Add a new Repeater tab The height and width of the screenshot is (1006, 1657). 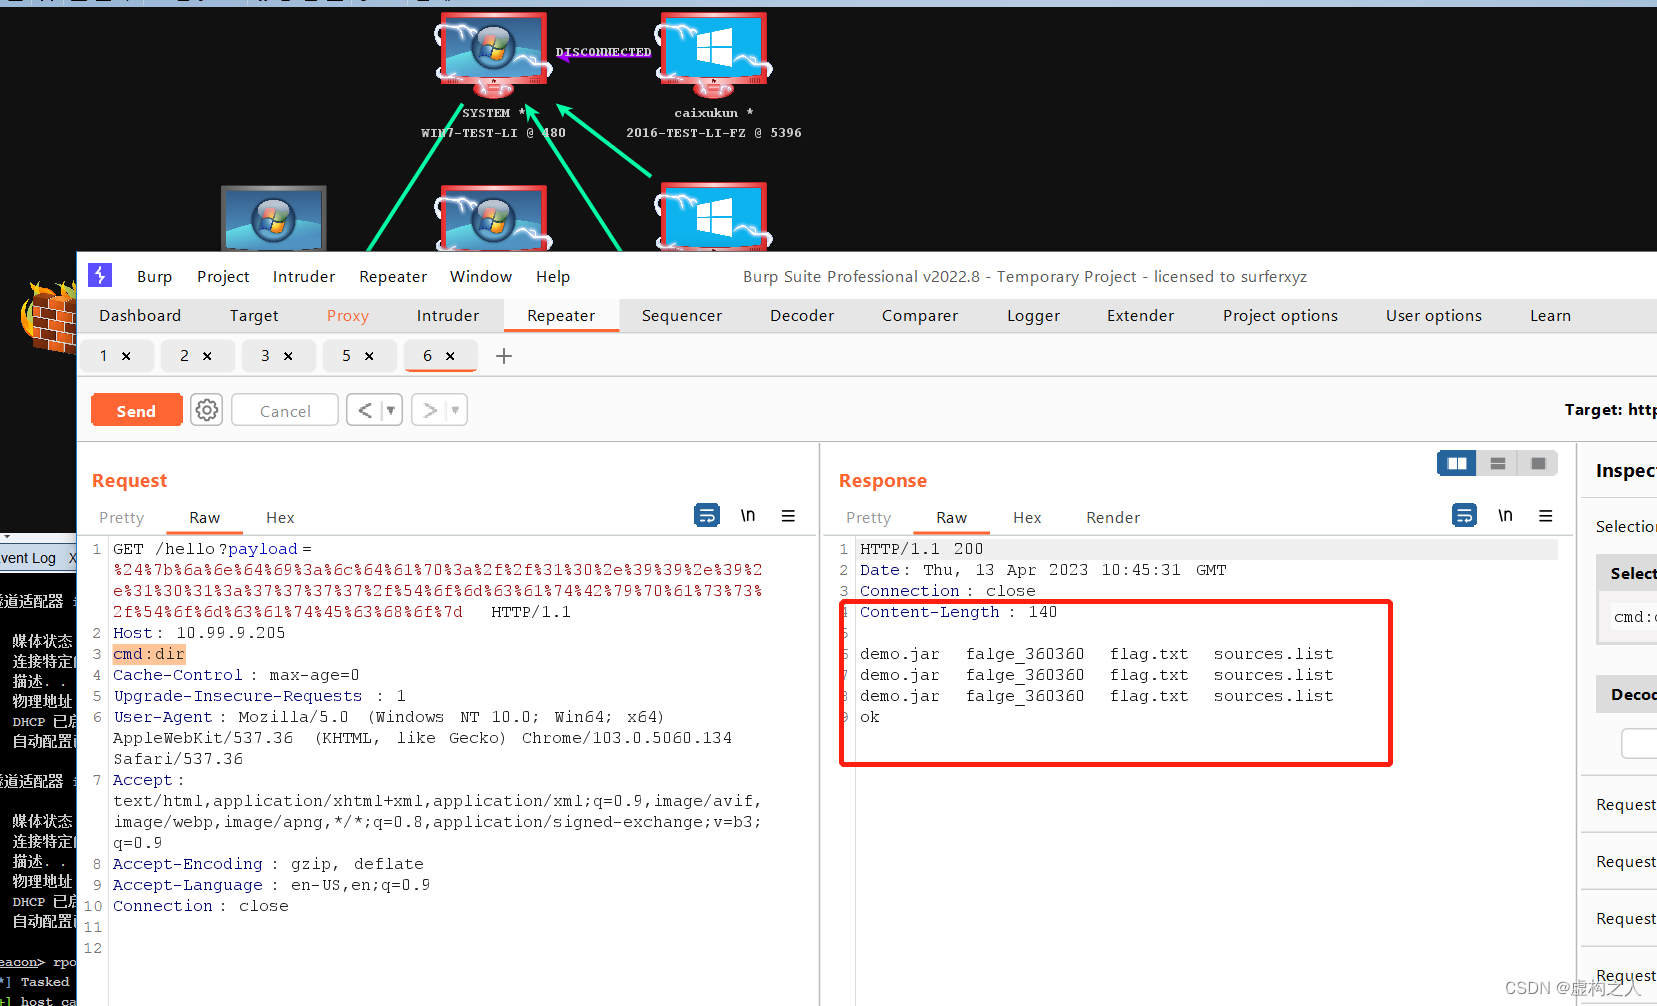point(504,356)
